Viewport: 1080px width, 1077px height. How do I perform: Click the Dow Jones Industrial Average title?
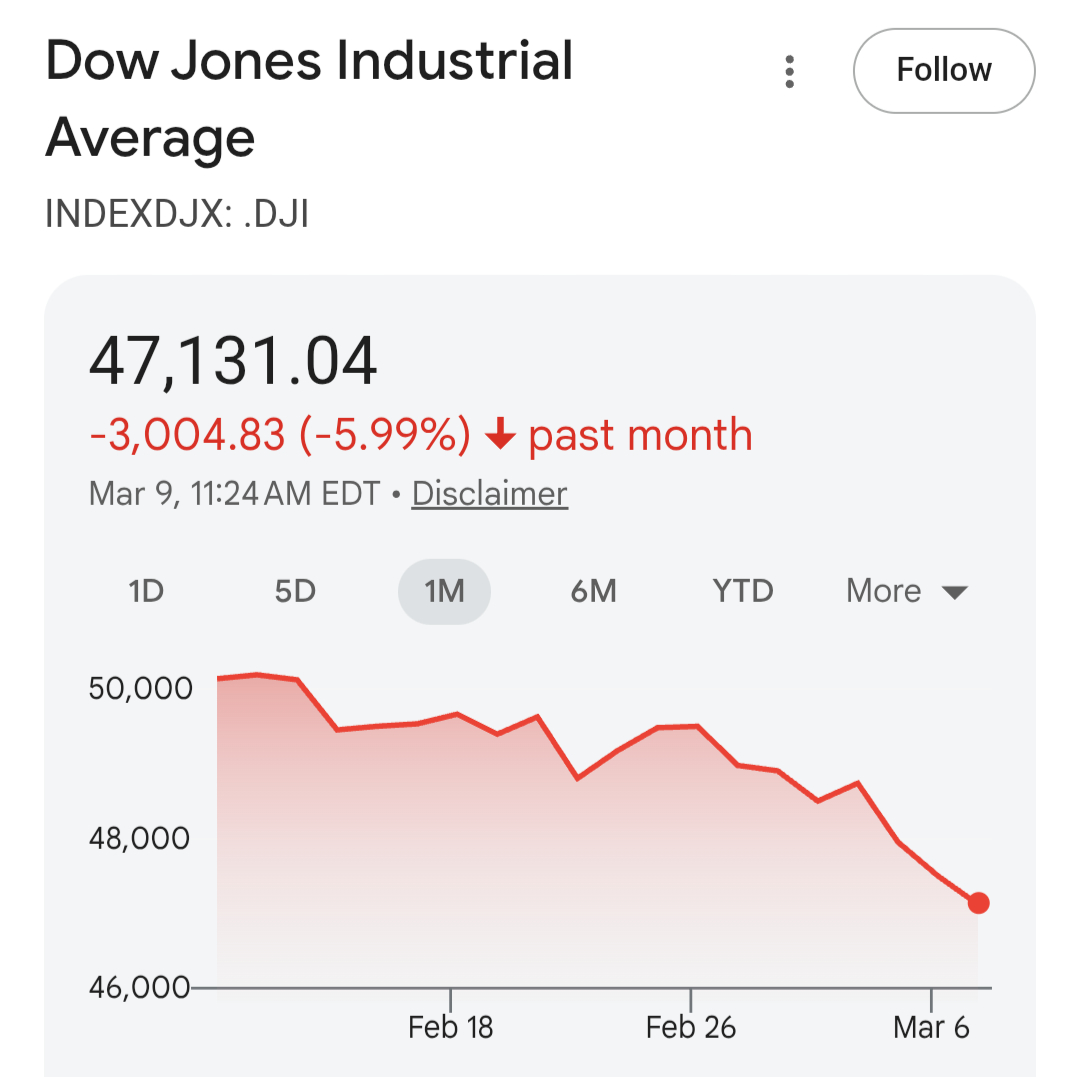[309, 98]
